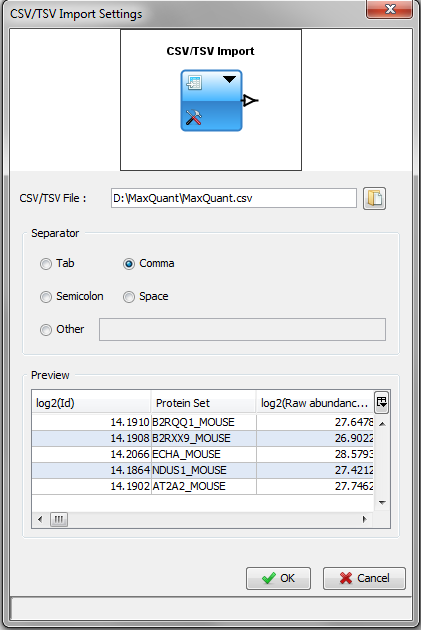
Task: Choose the Space separator
Action: pos(129,297)
